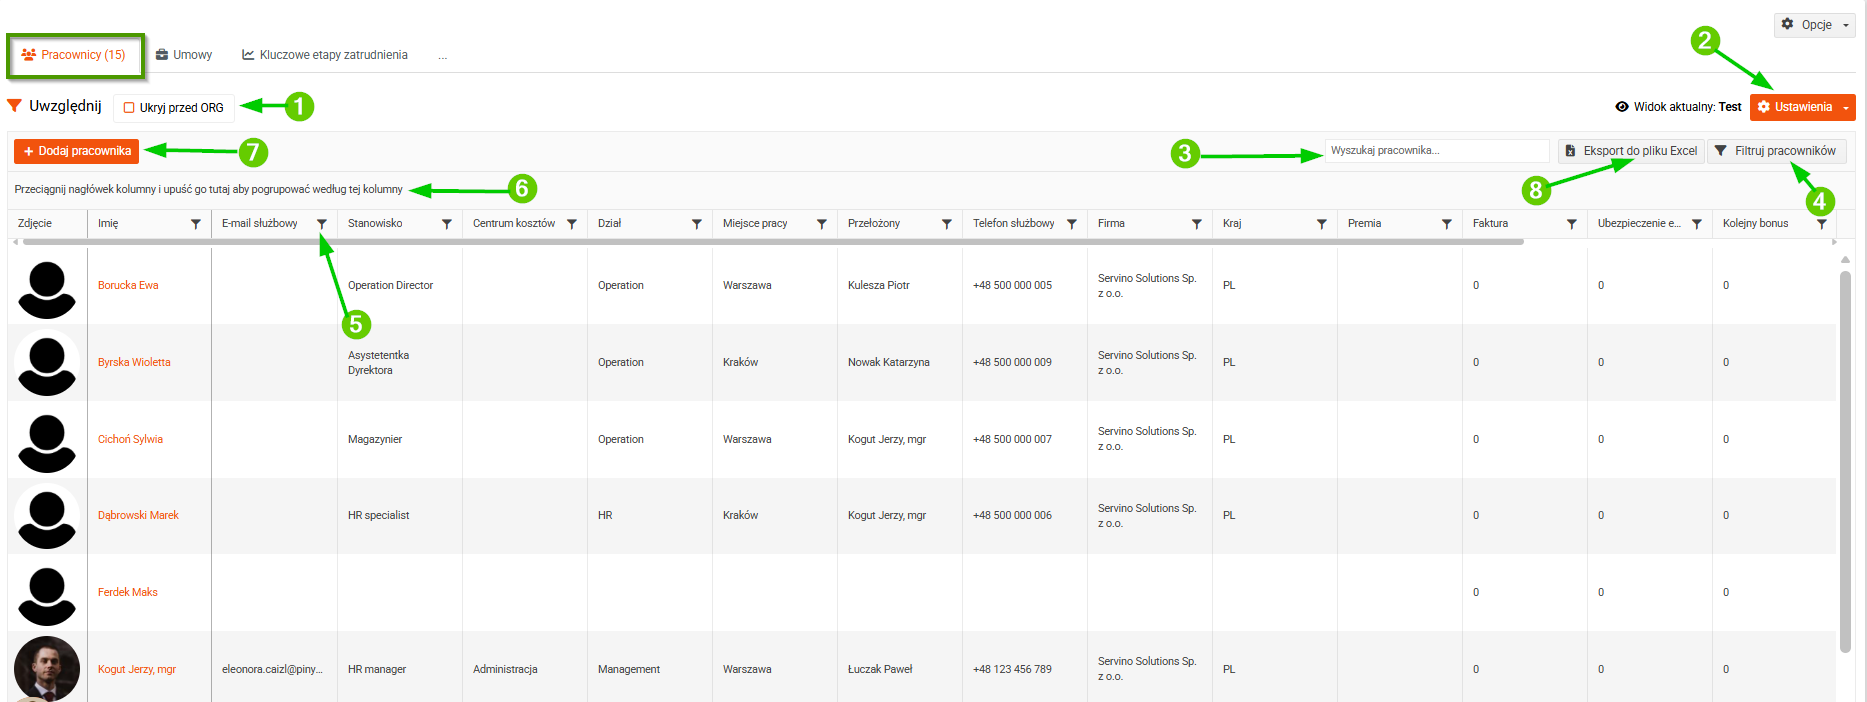Open the ellipsis overflow tabs menu

tap(442, 55)
